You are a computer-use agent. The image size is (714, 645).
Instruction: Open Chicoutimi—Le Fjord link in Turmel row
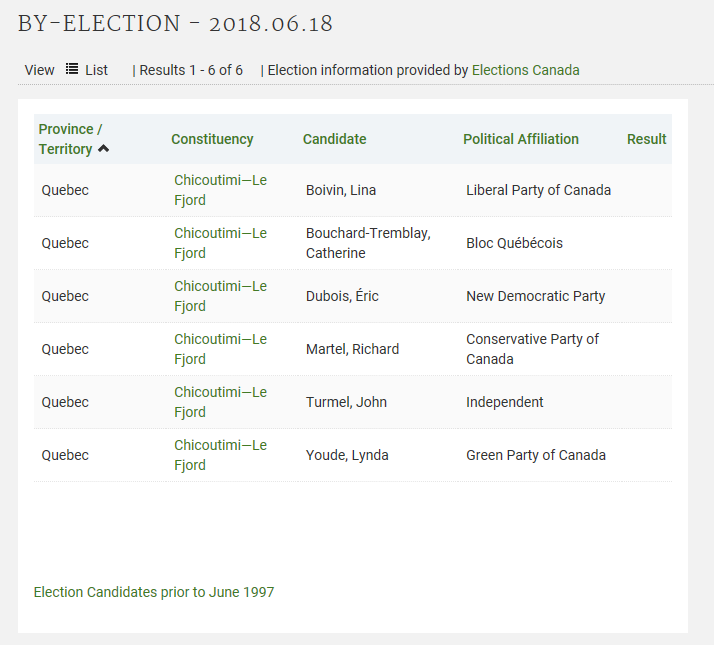220,402
